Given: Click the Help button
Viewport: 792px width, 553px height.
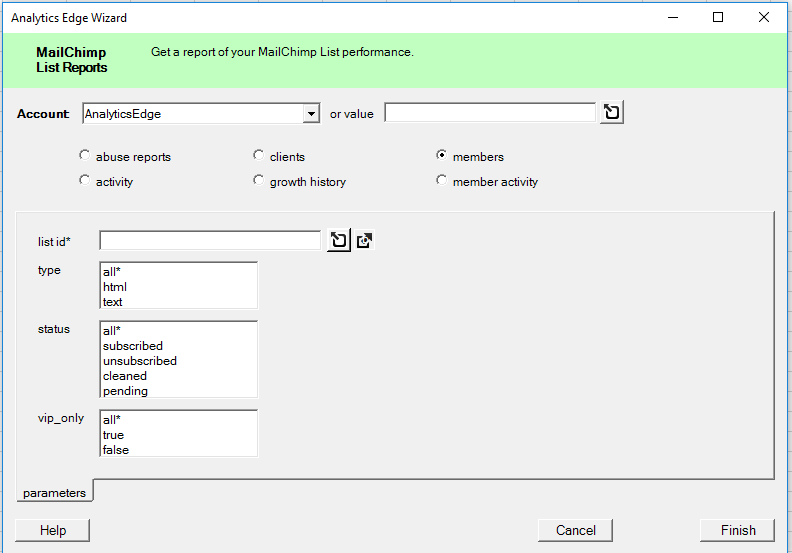Looking at the screenshot, I should (x=53, y=530).
